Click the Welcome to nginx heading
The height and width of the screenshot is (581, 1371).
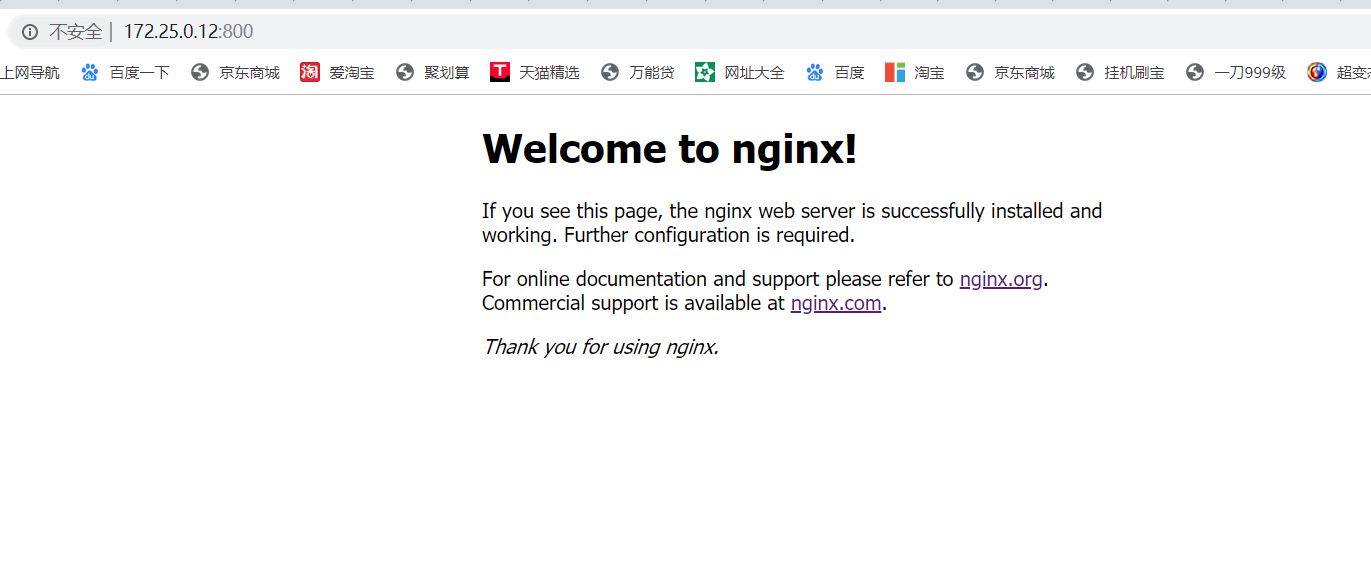668,148
